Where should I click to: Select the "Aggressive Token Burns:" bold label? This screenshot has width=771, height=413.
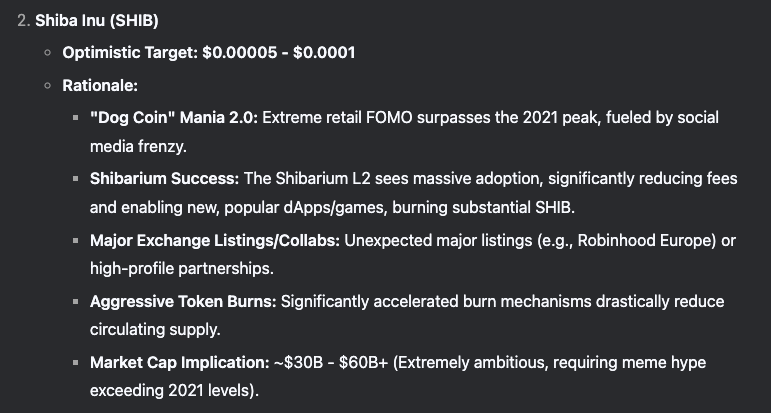[x=183, y=301]
